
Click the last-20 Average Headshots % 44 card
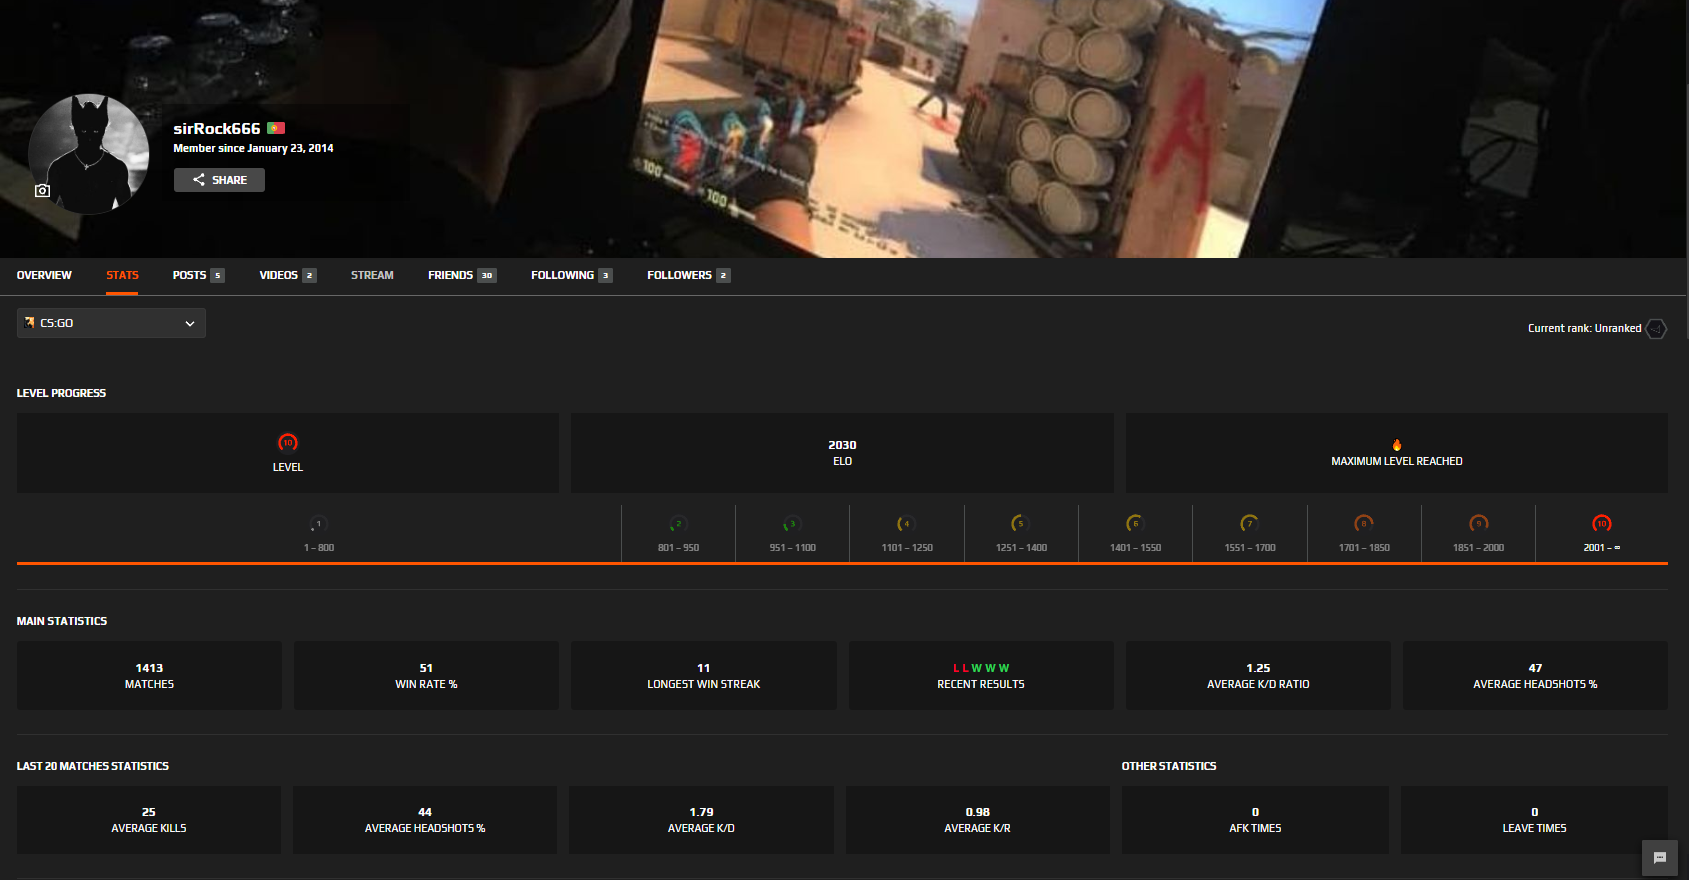[x=425, y=820]
